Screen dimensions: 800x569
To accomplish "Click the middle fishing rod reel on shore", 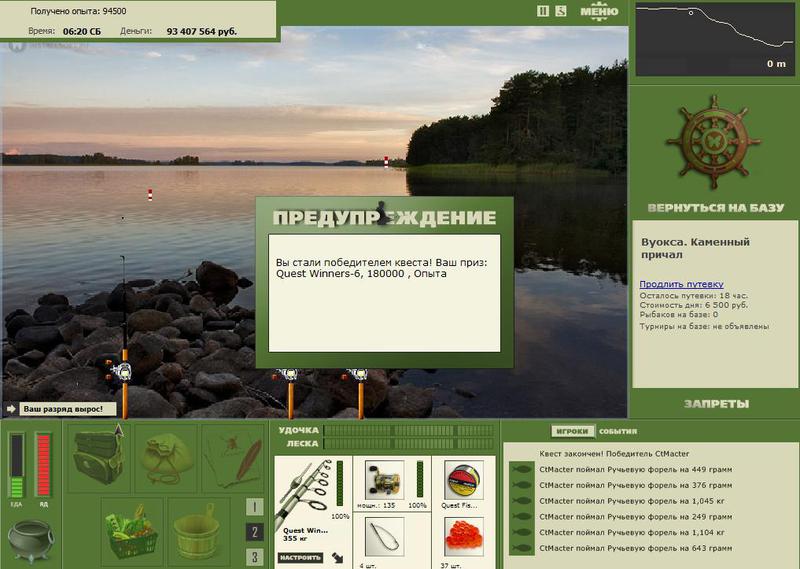I will point(288,375).
